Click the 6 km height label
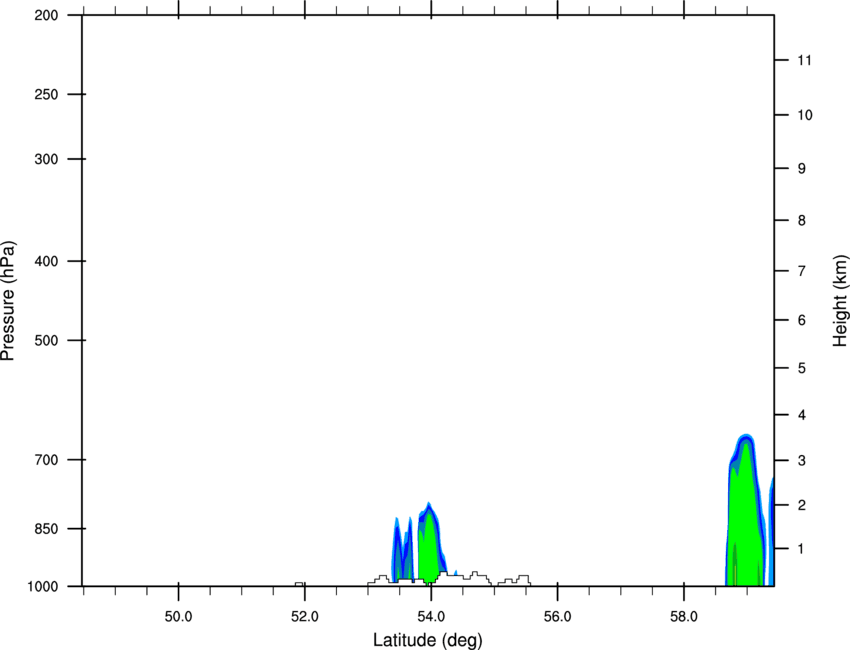Screen dimensions: 850x650 [802, 320]
